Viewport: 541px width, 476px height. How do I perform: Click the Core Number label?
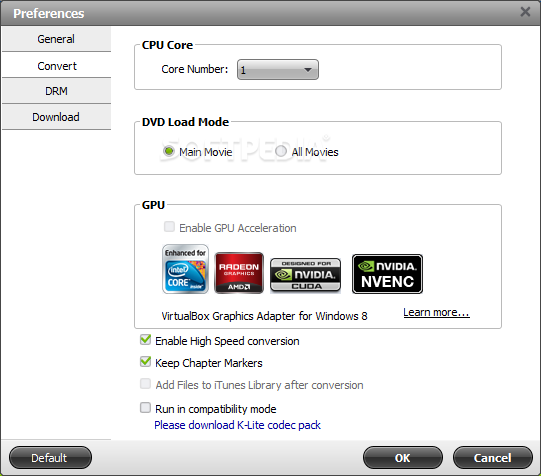point(195,69)
